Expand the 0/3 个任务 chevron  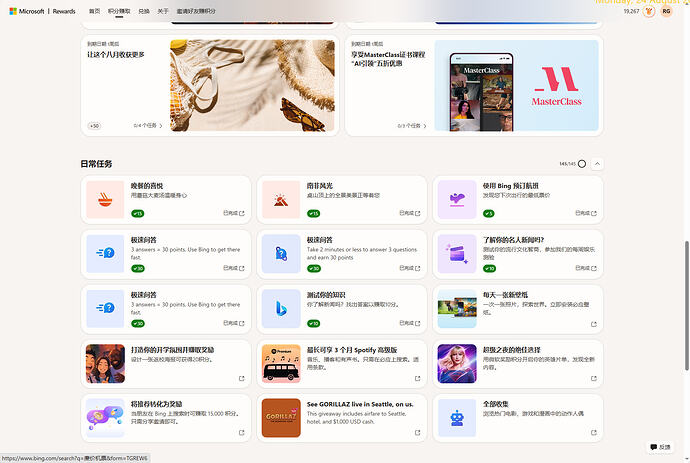click(425, 126)
